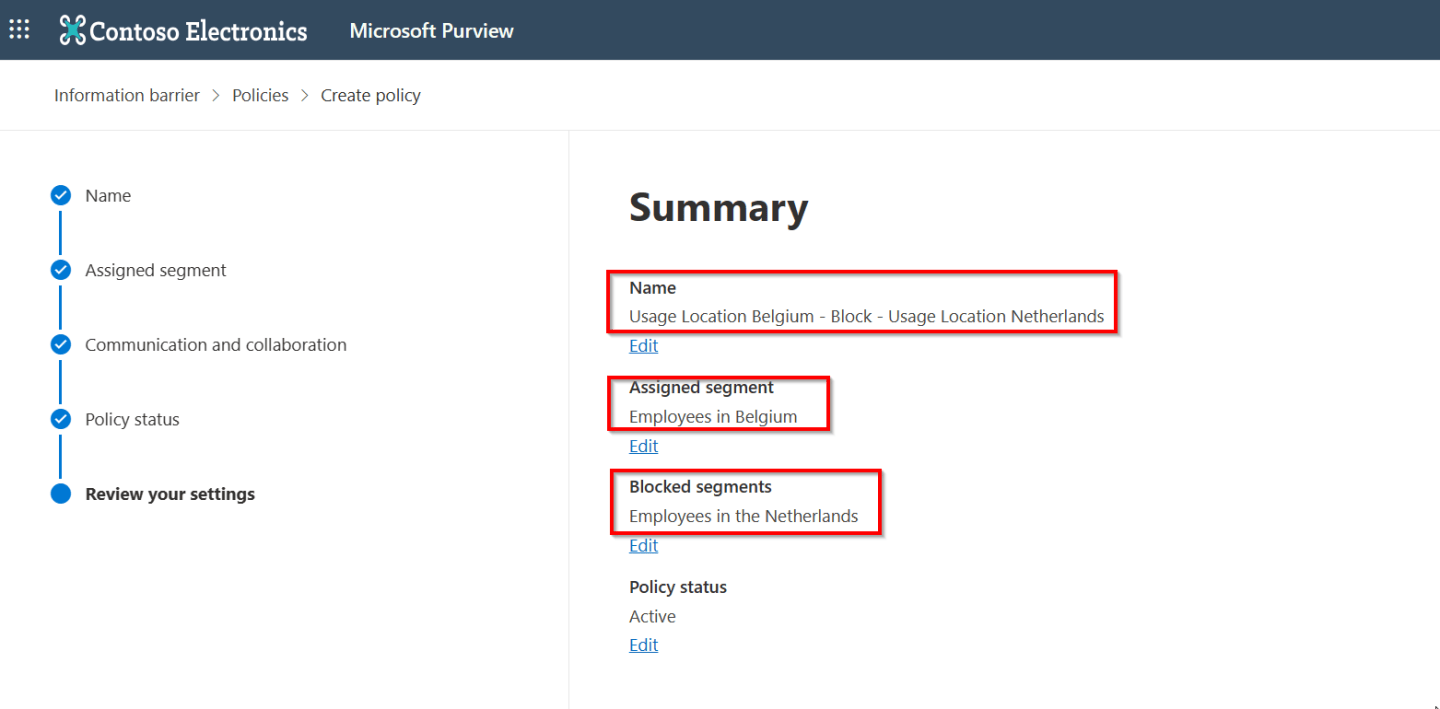Image resolution: width=1440 pixels, height=709 pixels.
Task: Edit the Policy status
Action: click(643, 645)
